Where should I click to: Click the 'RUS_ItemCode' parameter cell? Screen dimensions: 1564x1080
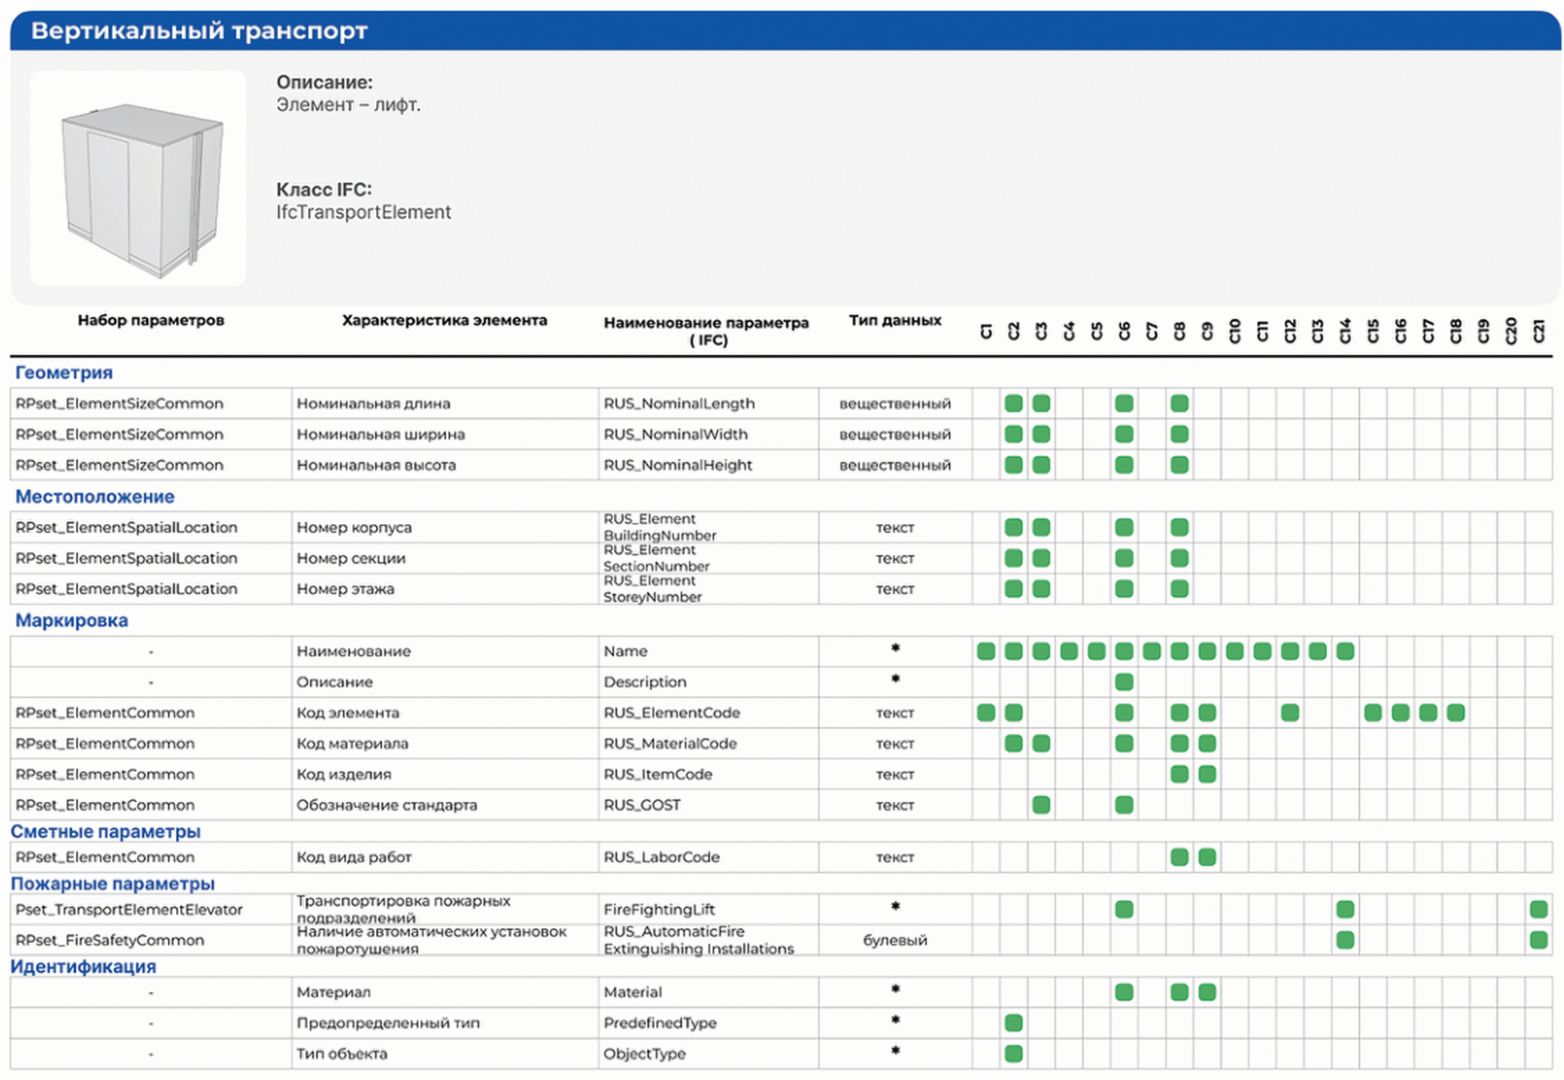click(708, 774)
